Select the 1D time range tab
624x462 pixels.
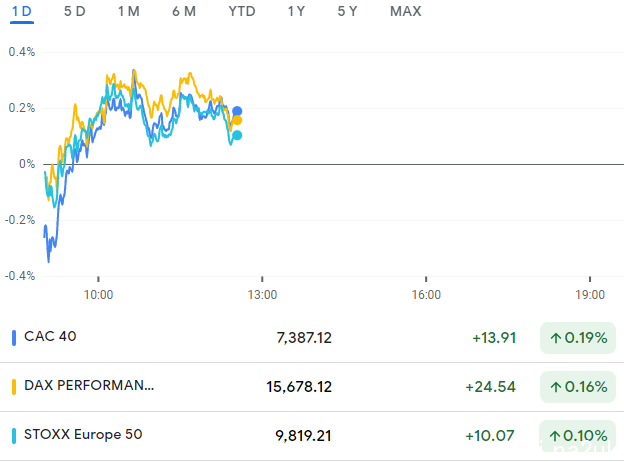click(21, 12)
